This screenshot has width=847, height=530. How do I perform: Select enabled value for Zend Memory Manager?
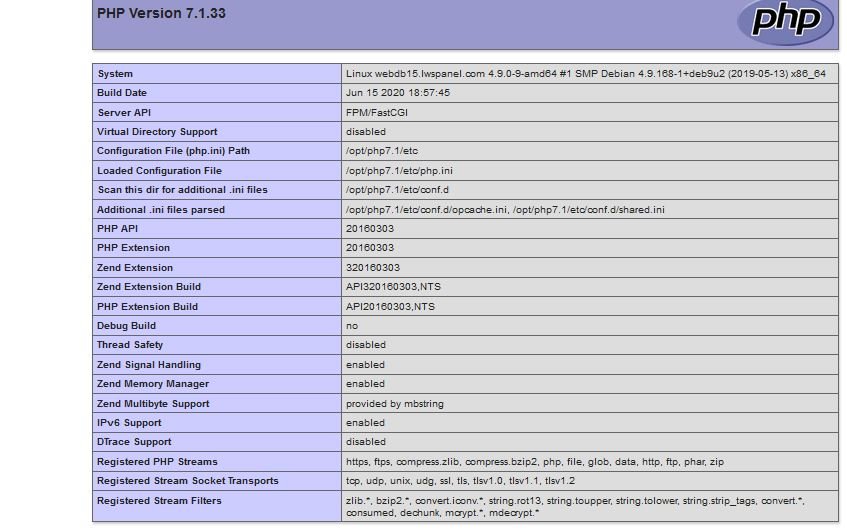coord(365,384)
